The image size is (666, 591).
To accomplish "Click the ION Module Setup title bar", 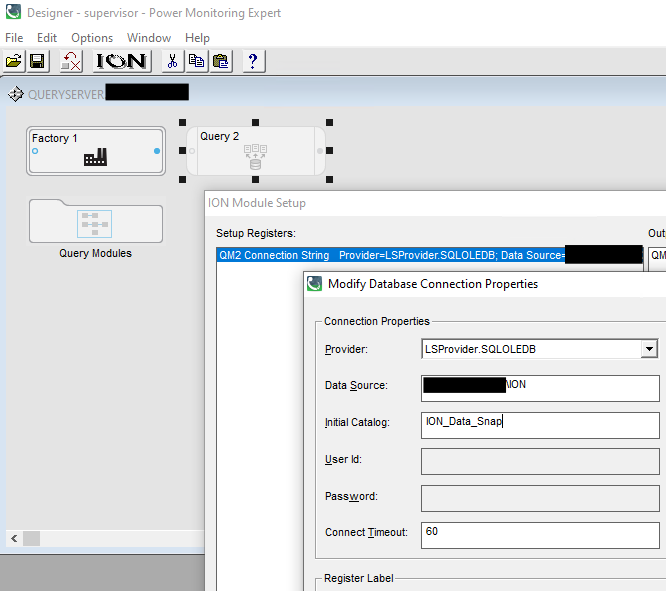I will (435, 203).
